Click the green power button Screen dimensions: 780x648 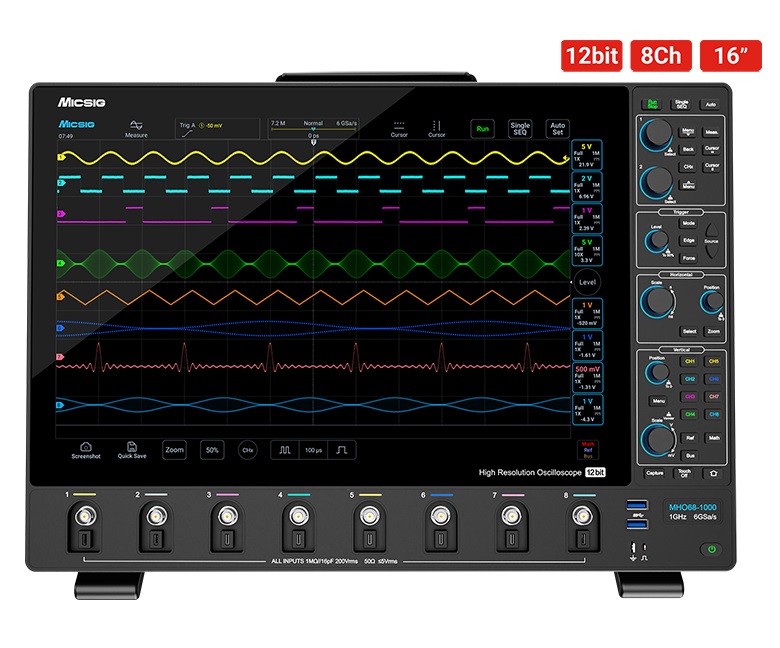click(x=712, y=549)
